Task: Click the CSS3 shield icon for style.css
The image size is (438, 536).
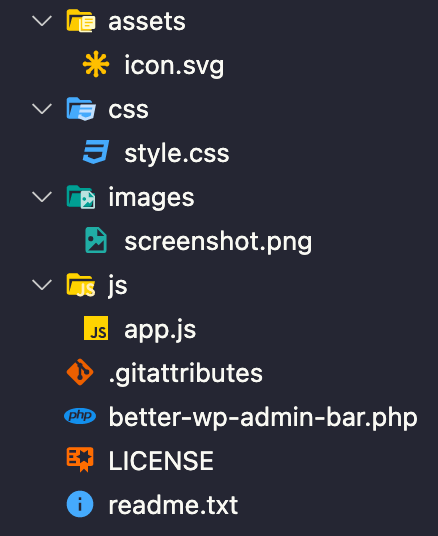Action: pyautogui.click(x=96, y=152)
